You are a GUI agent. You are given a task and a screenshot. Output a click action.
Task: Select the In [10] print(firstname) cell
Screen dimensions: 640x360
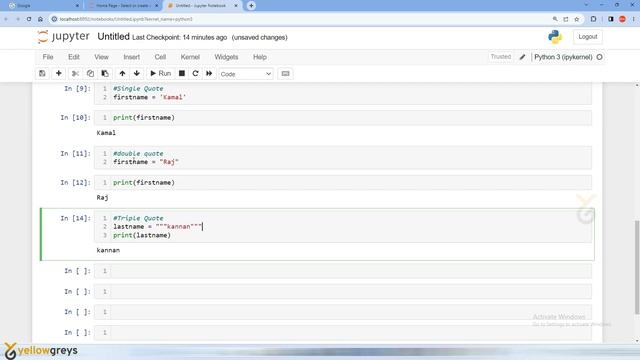[342, 118]
